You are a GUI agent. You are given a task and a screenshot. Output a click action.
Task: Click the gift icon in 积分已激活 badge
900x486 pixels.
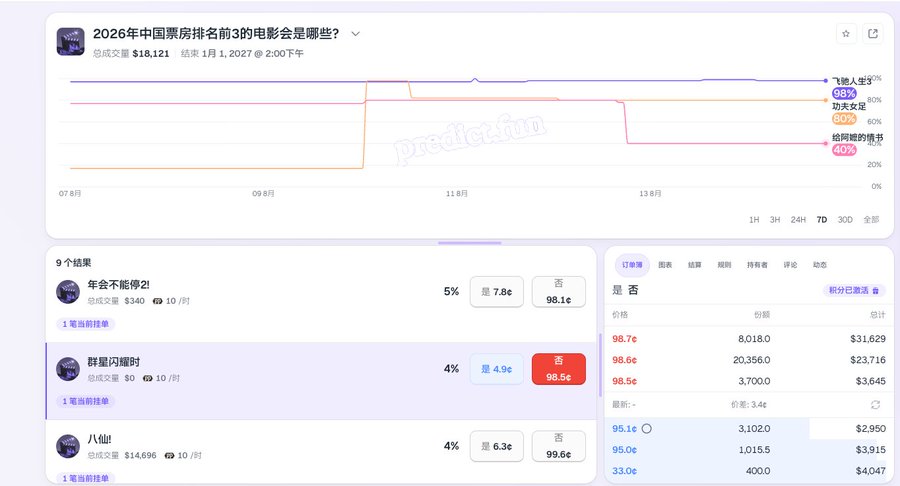point(875,291)
